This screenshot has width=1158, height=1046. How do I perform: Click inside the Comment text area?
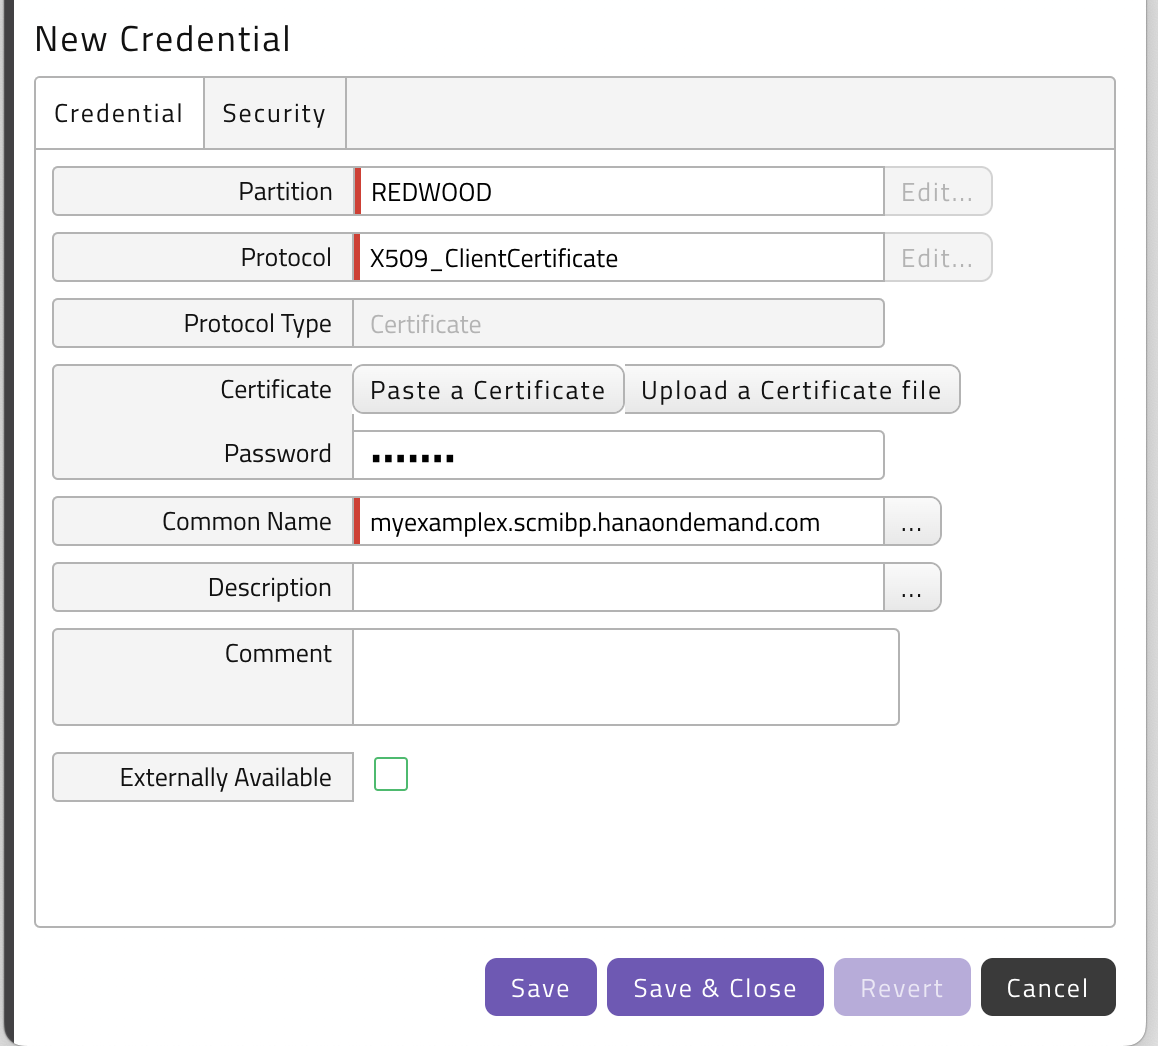[626, 677]
